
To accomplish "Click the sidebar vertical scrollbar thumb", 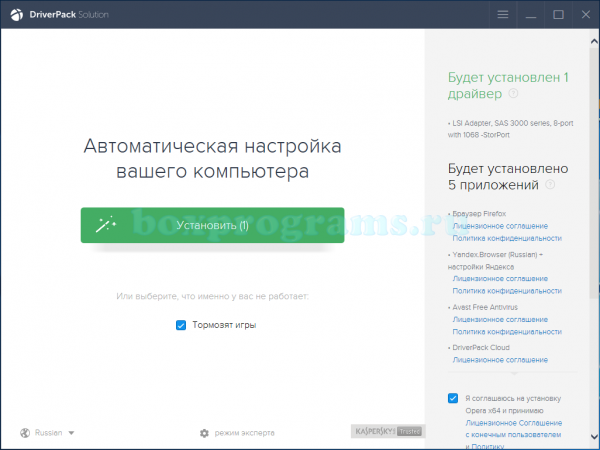I will click(594, 172).
